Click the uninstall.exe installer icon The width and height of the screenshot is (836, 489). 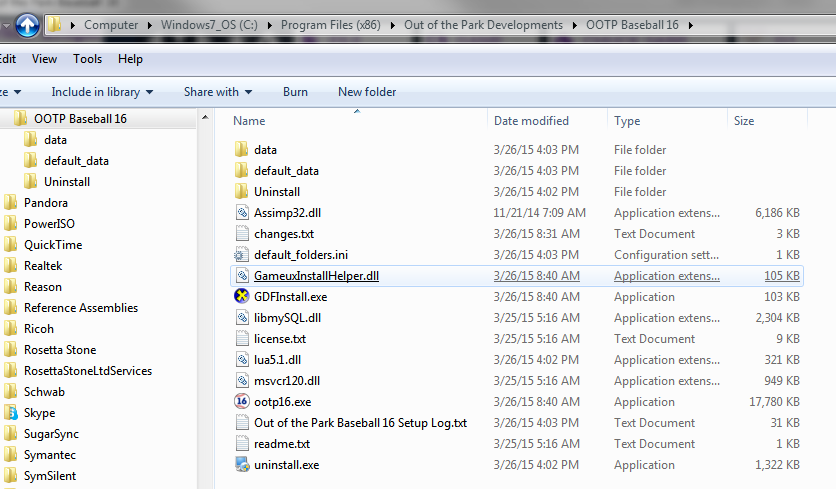click(241, 465)
